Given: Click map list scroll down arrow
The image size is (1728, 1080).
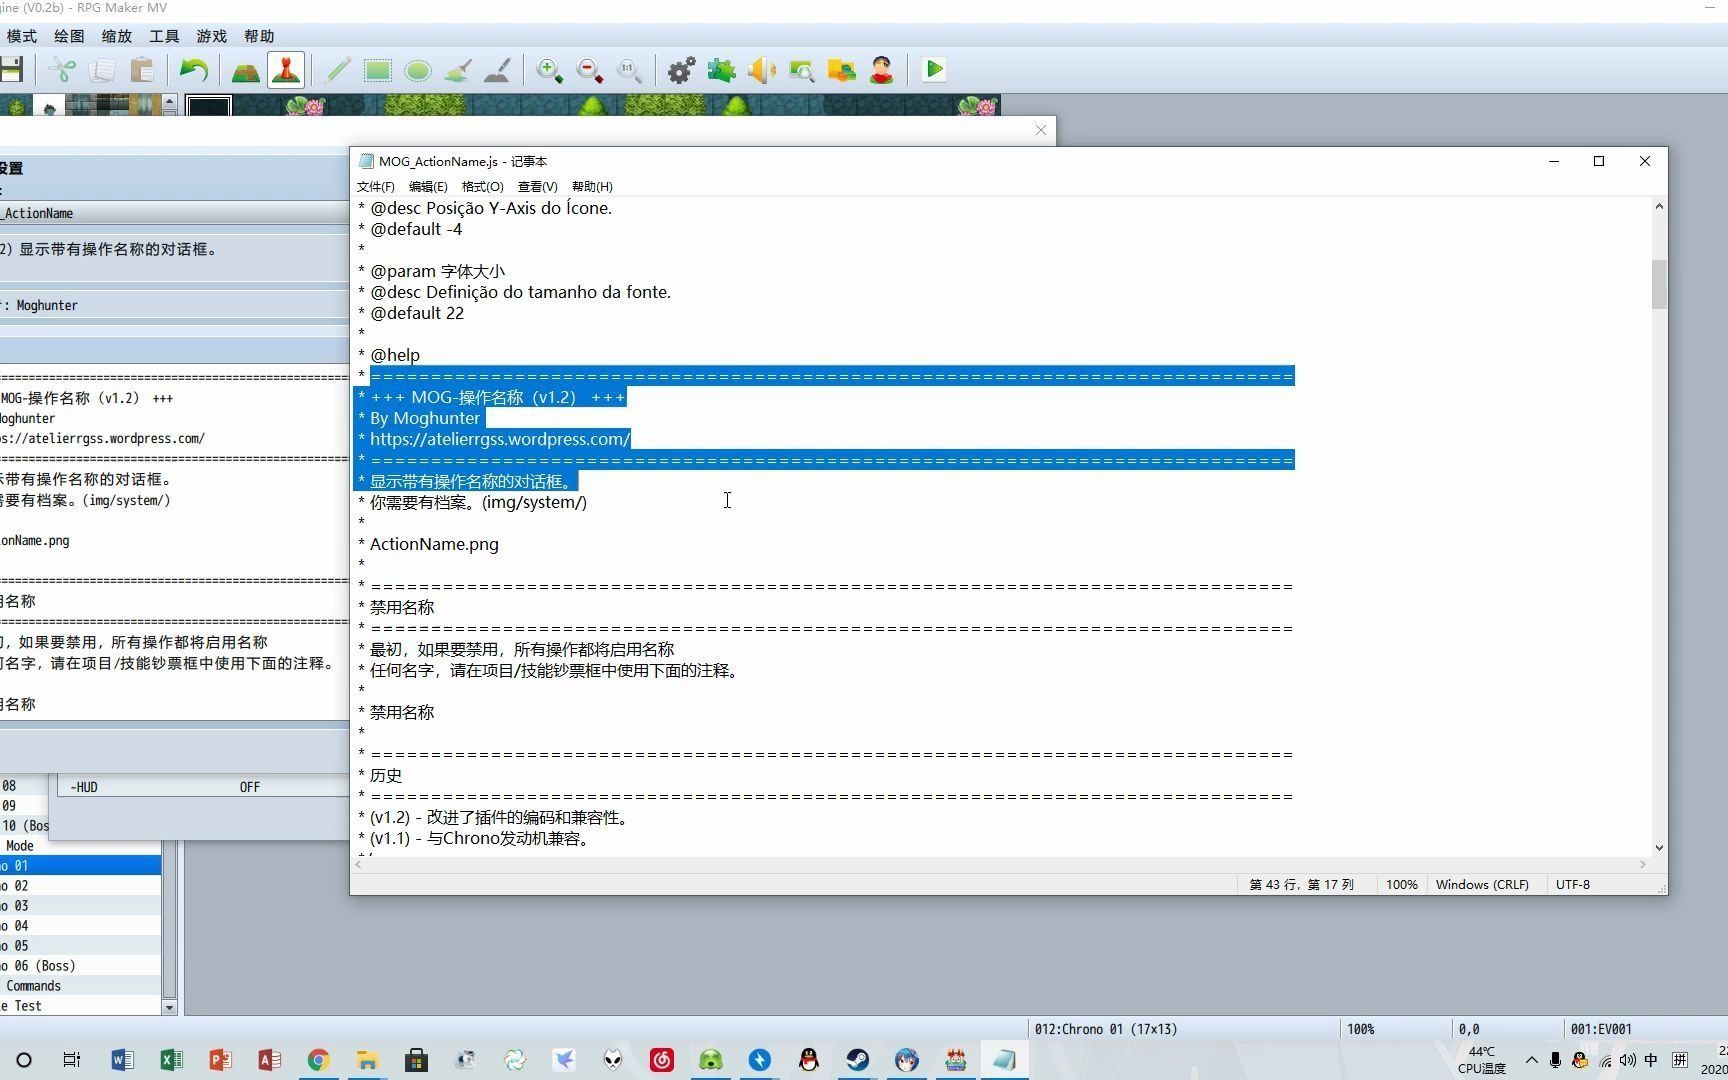Looking at the screenshot, I should click(x=169, y=1007).
